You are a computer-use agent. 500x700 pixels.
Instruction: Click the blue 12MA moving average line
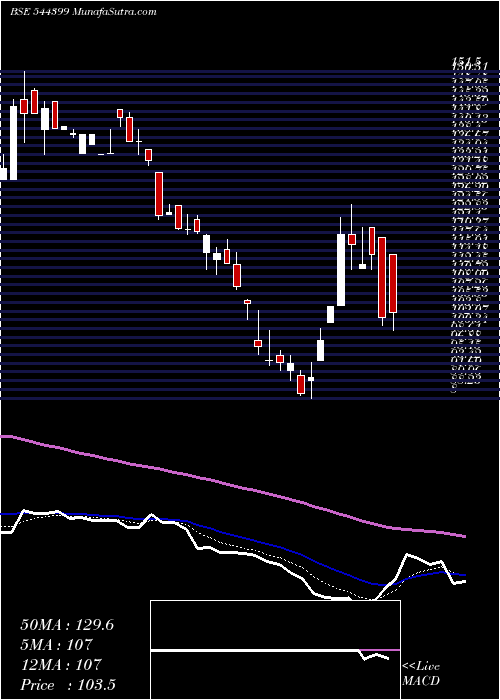232,536
